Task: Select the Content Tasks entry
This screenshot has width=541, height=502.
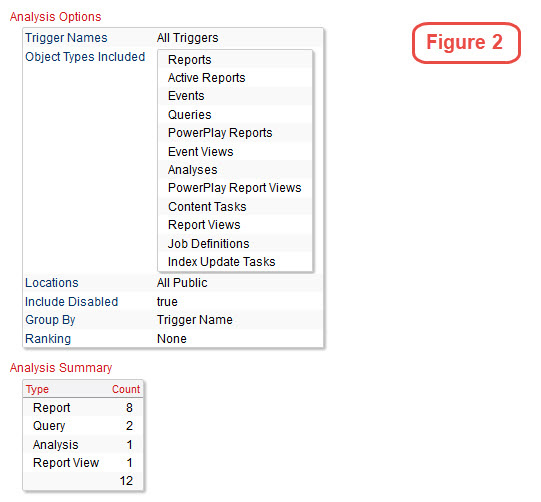Action: pyautogui.click(x=207, y=207)
